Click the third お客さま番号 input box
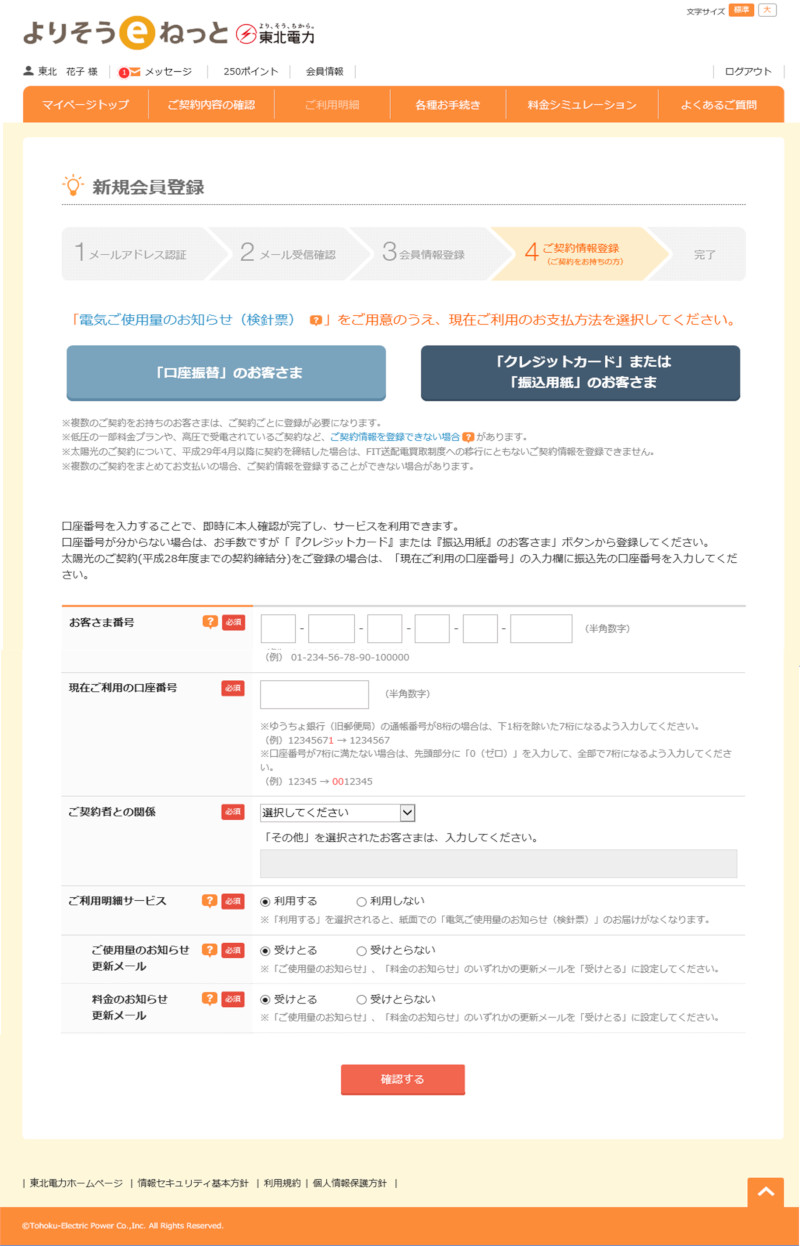 [x=385, y=629]
